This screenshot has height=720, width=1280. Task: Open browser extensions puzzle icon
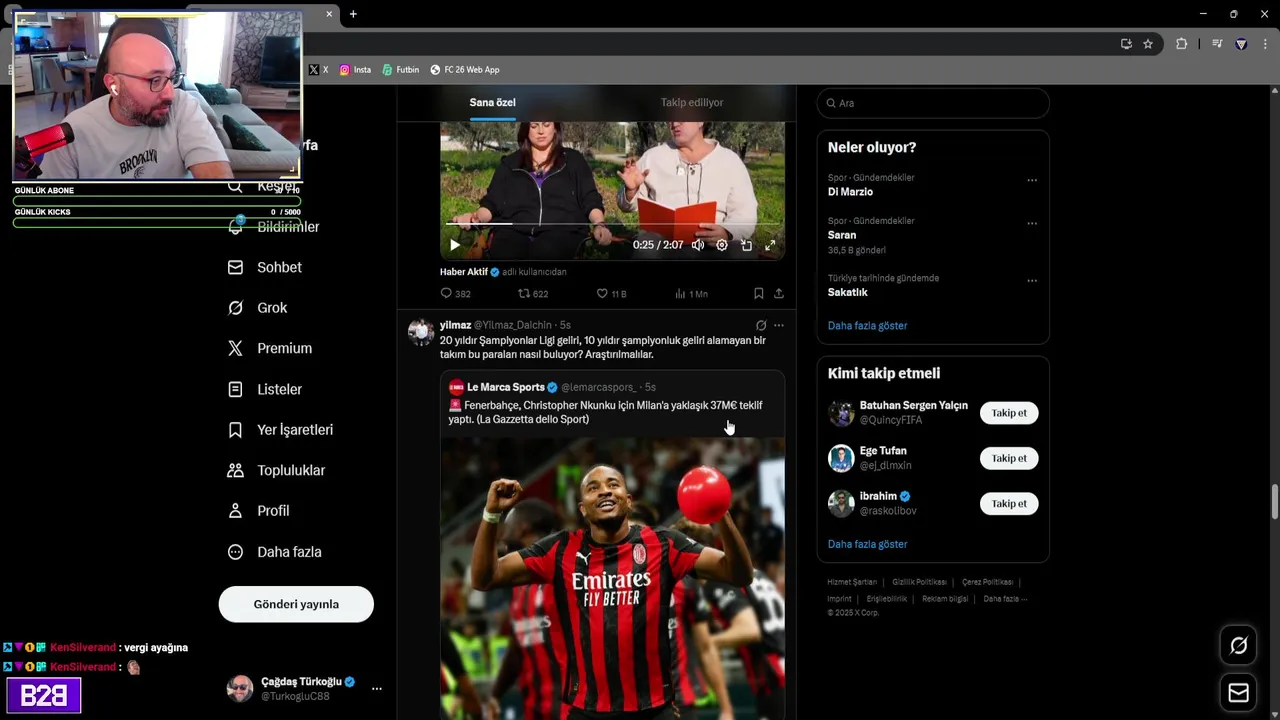(1181, 44)
